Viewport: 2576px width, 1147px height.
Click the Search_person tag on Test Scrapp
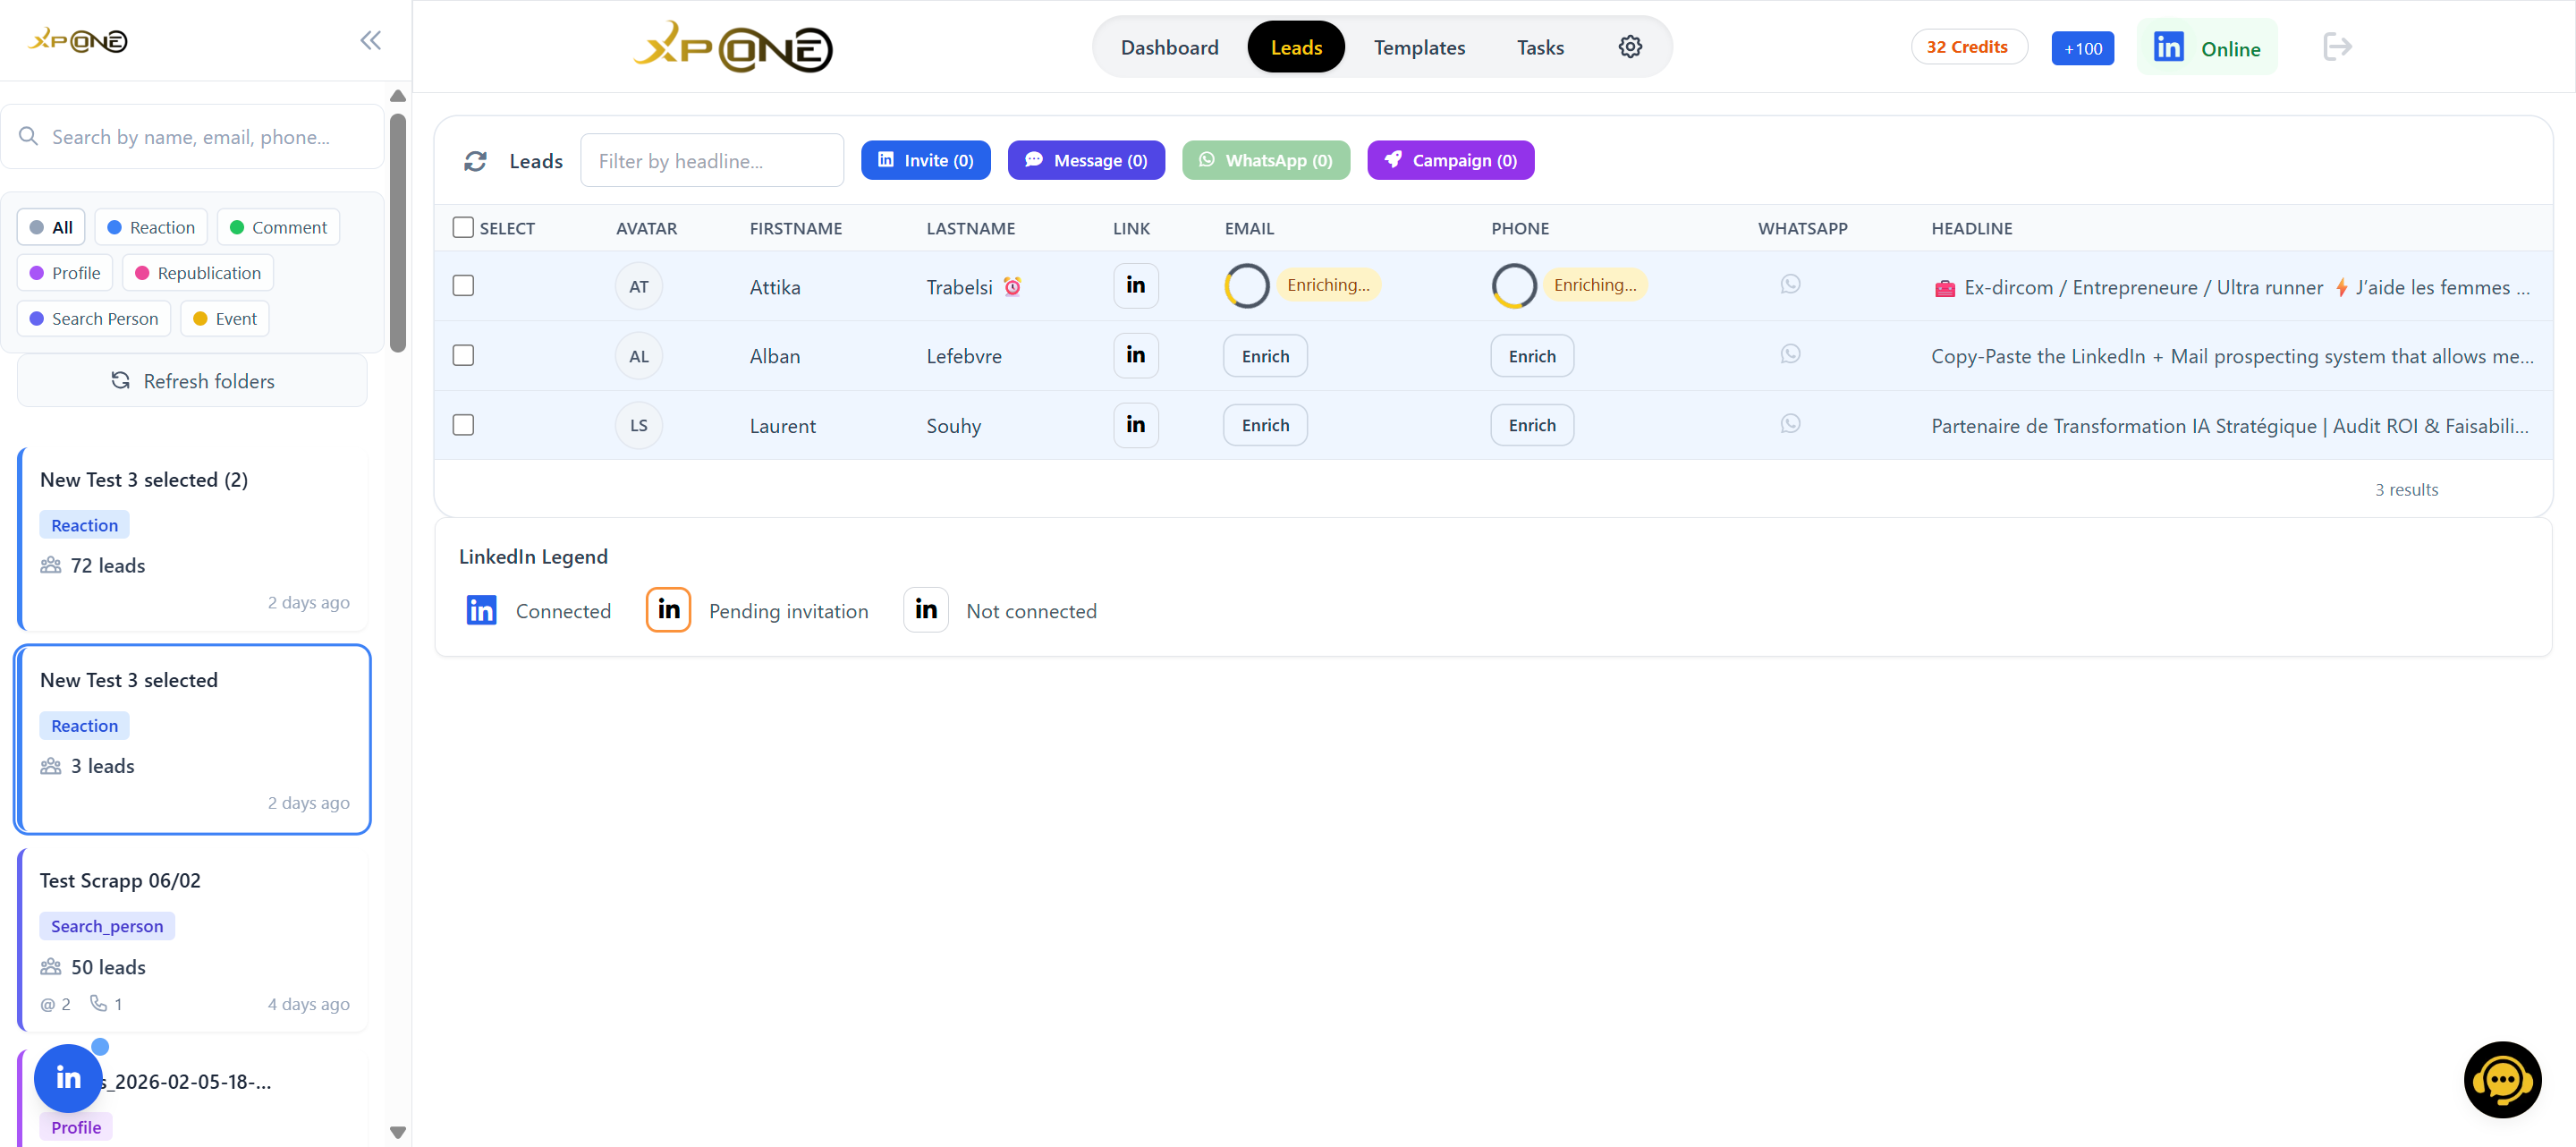107,926
